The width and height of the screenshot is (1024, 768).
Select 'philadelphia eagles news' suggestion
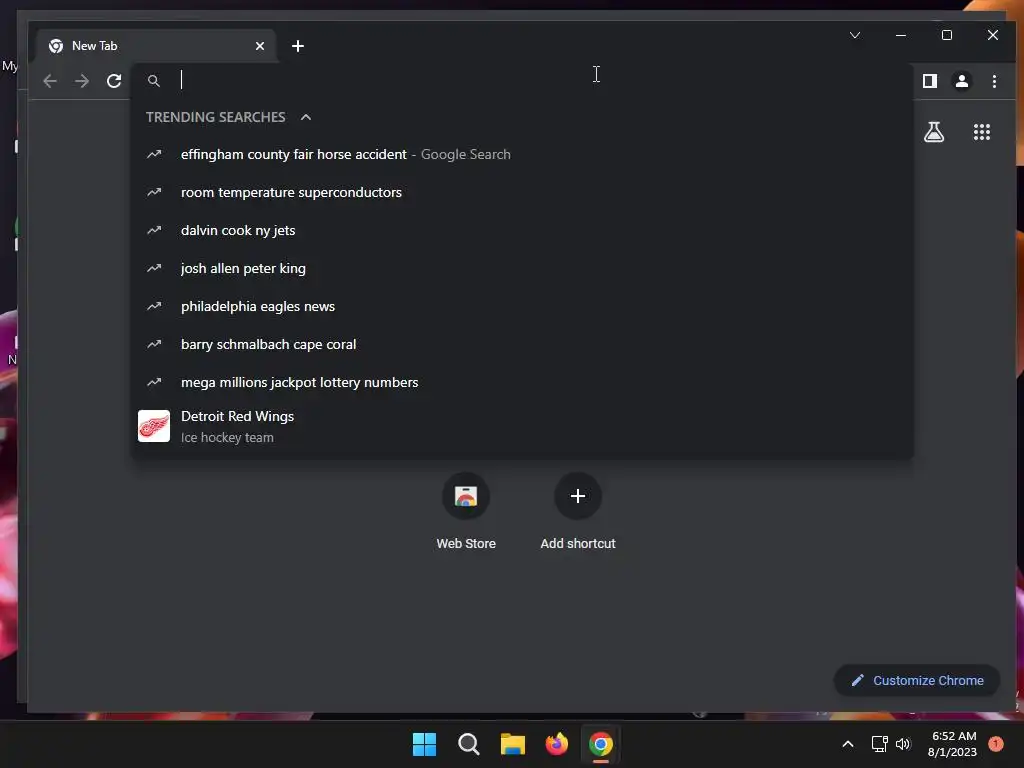pyautogui.click(x=522, y=306)
